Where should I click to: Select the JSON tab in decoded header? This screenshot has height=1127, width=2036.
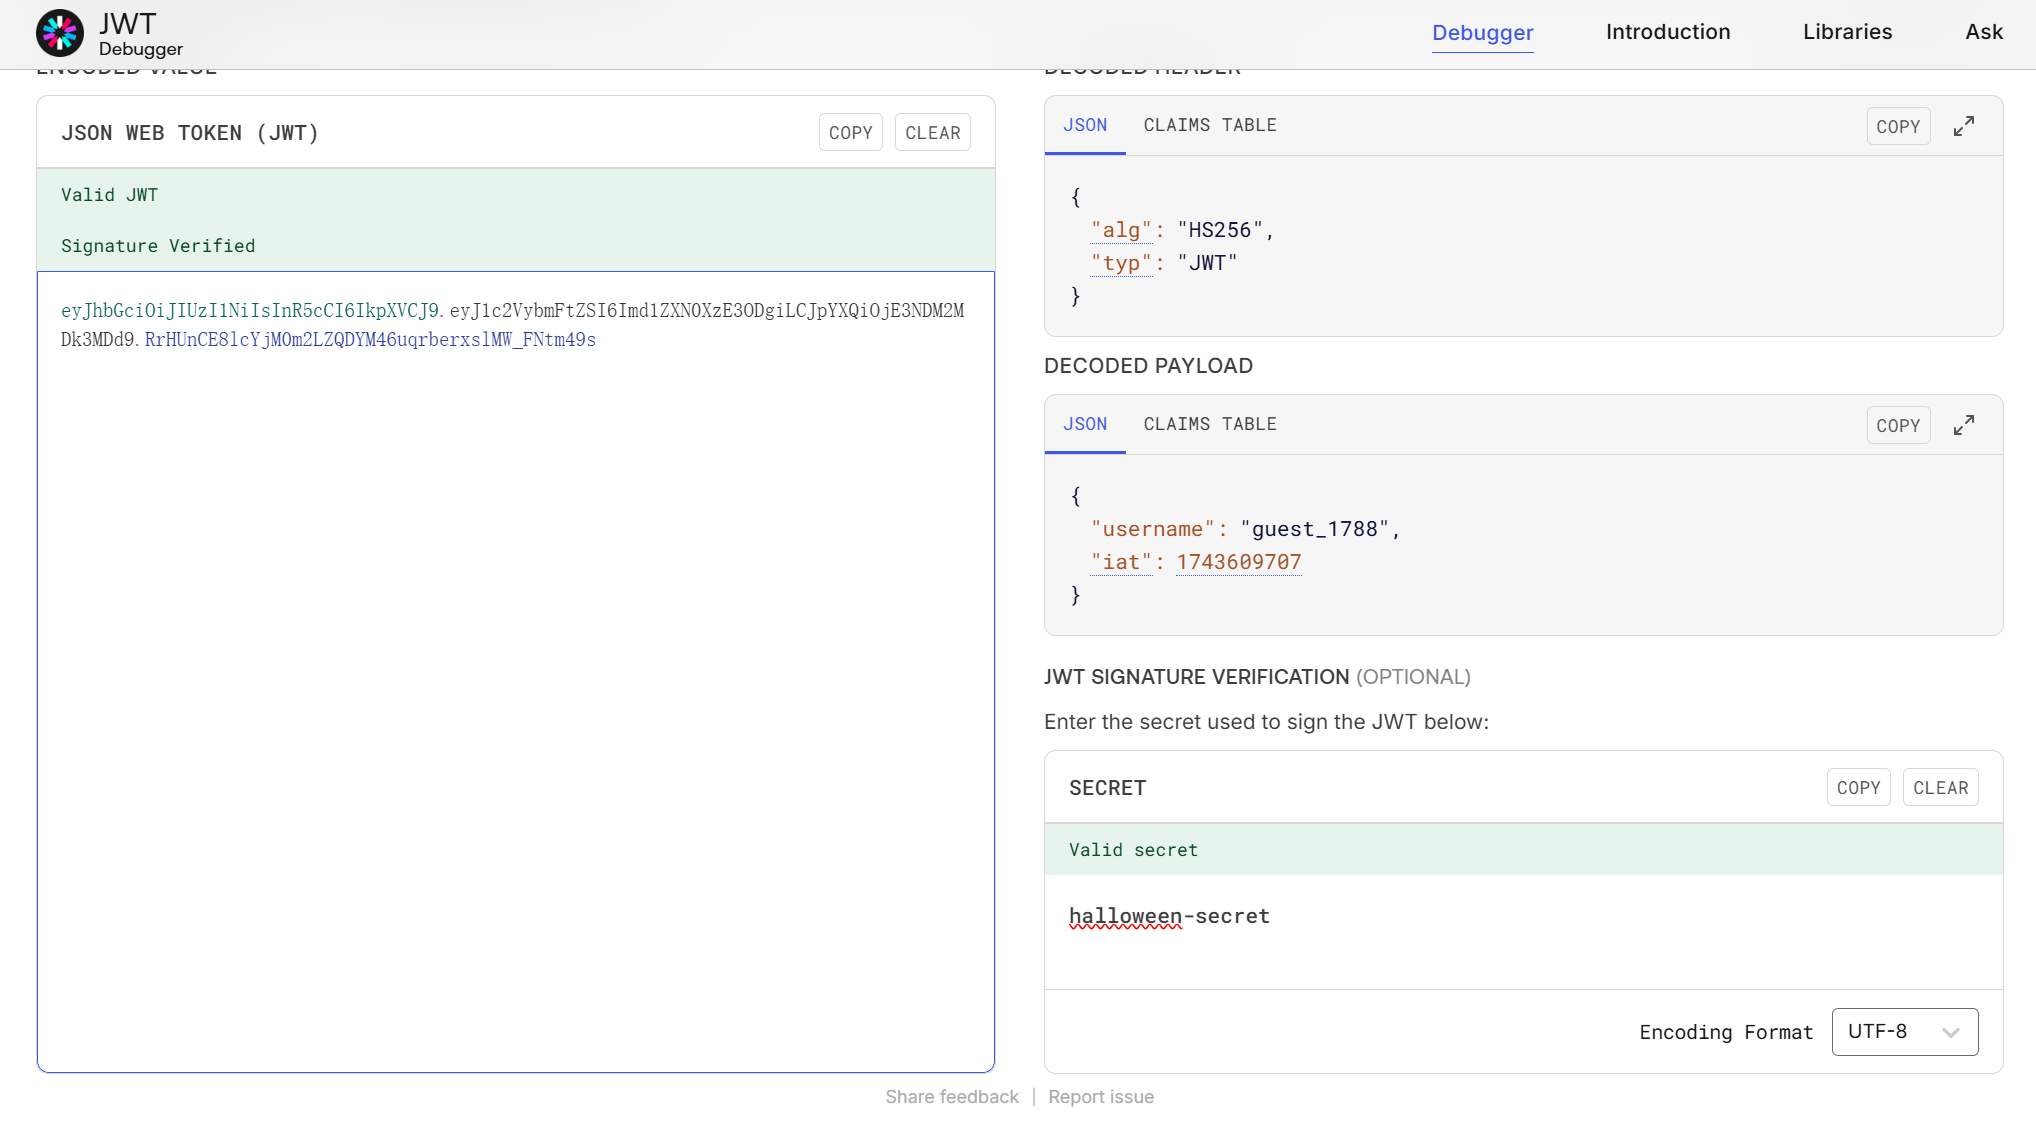1084,125
